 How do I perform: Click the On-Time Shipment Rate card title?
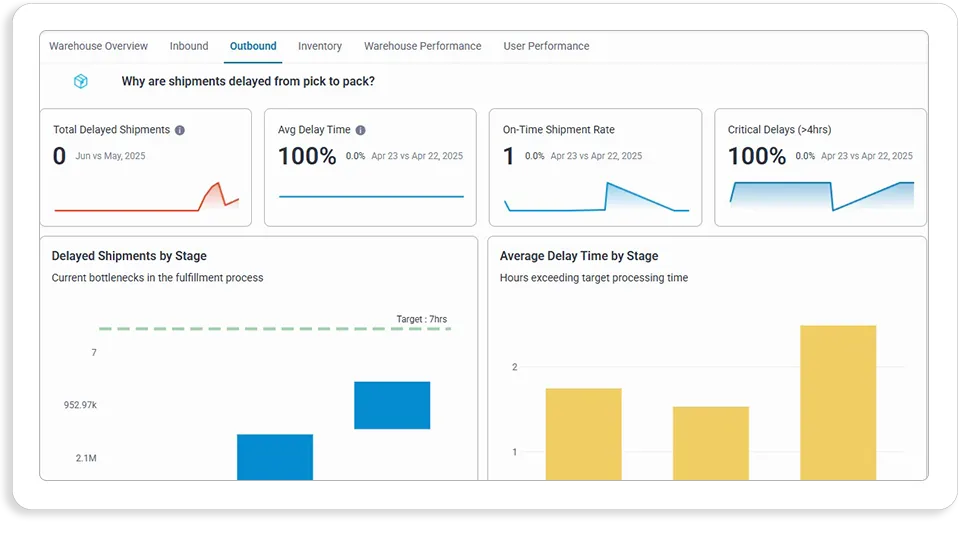click(558, 130)
